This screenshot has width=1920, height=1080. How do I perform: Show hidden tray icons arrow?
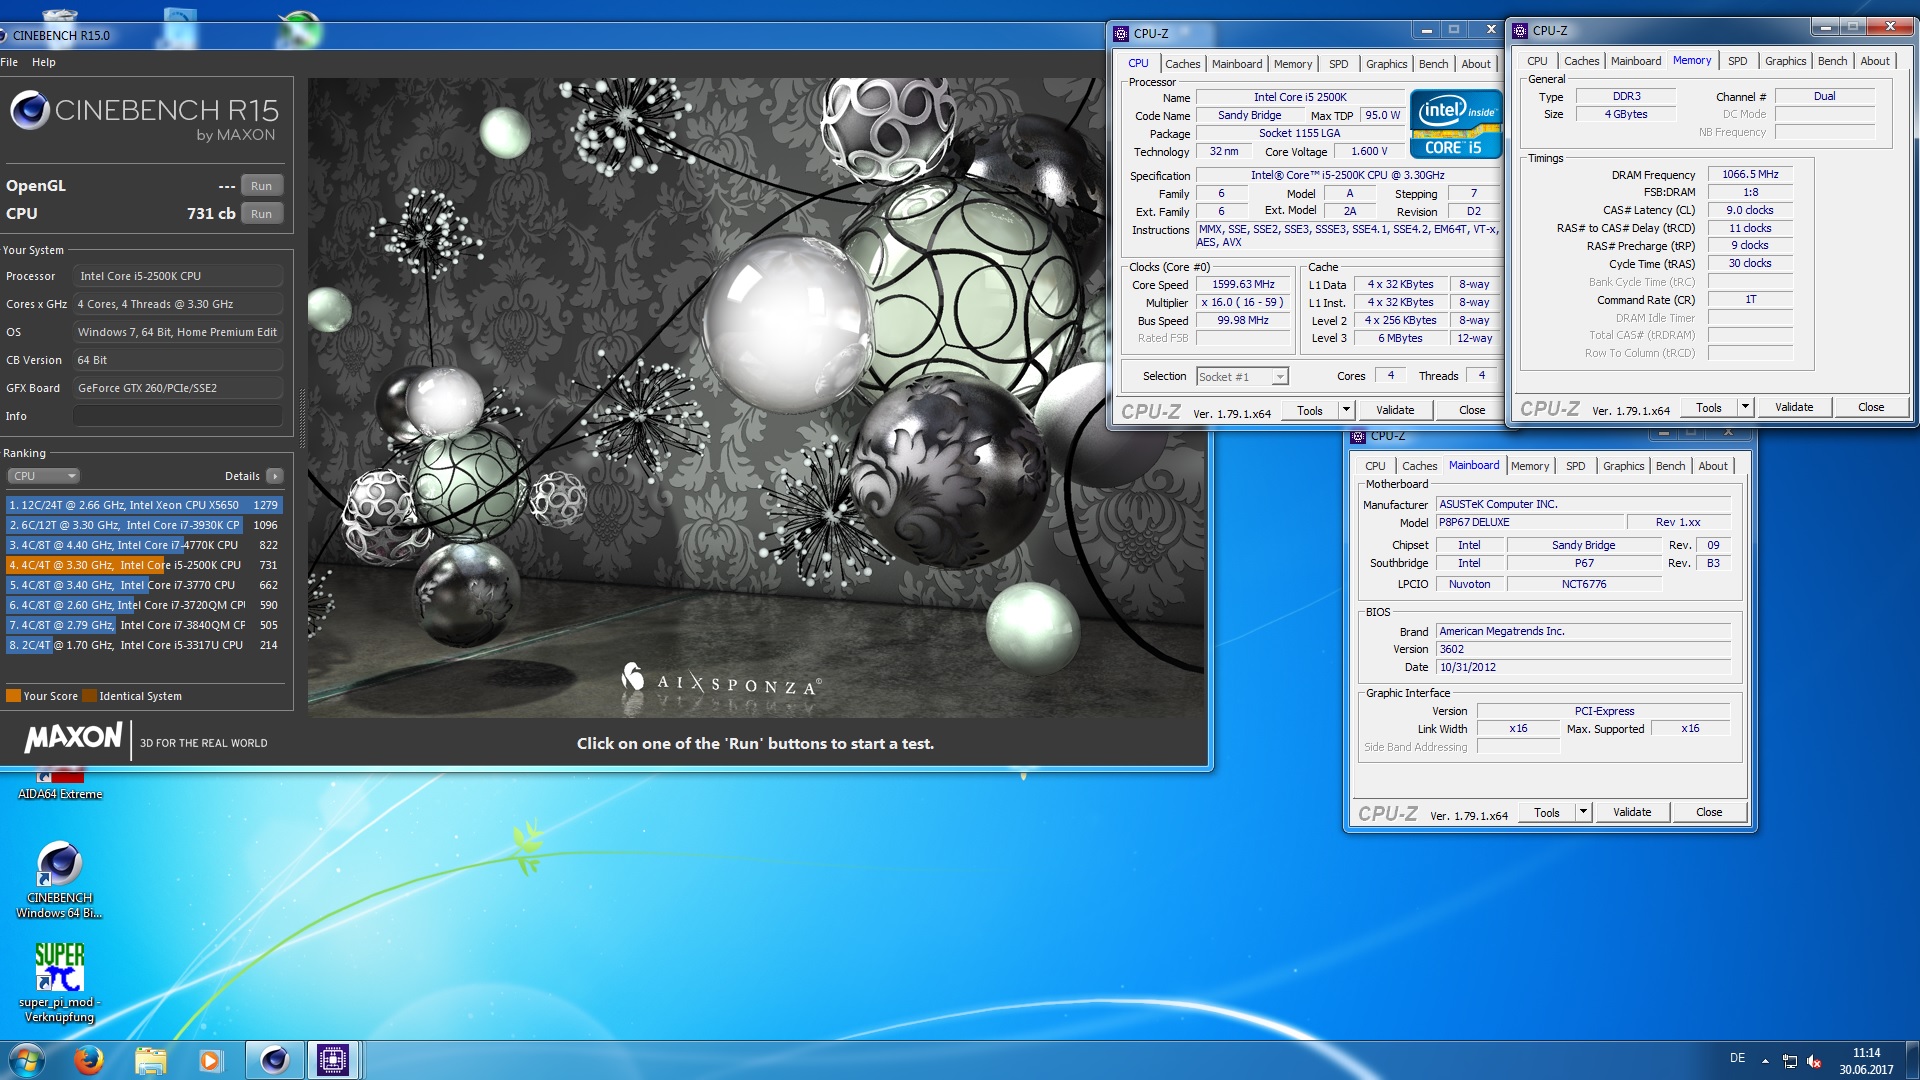point(1765,1060)
